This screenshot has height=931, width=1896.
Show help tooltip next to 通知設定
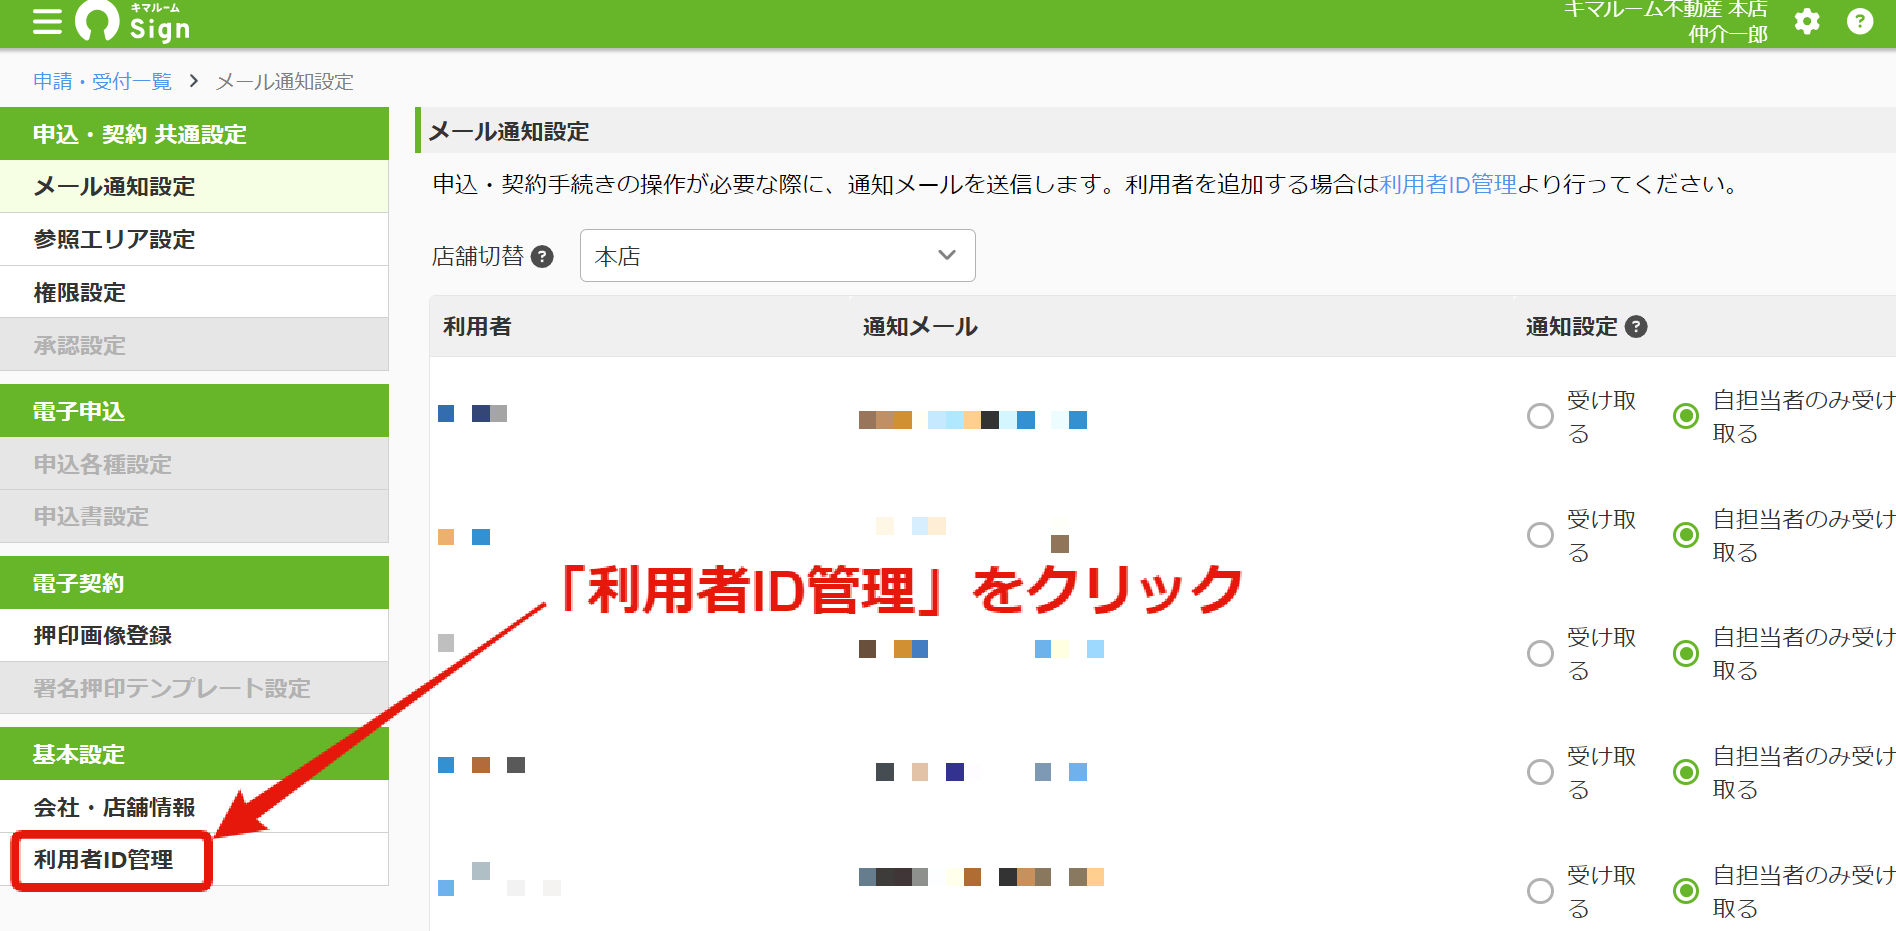pos(1636,327)
